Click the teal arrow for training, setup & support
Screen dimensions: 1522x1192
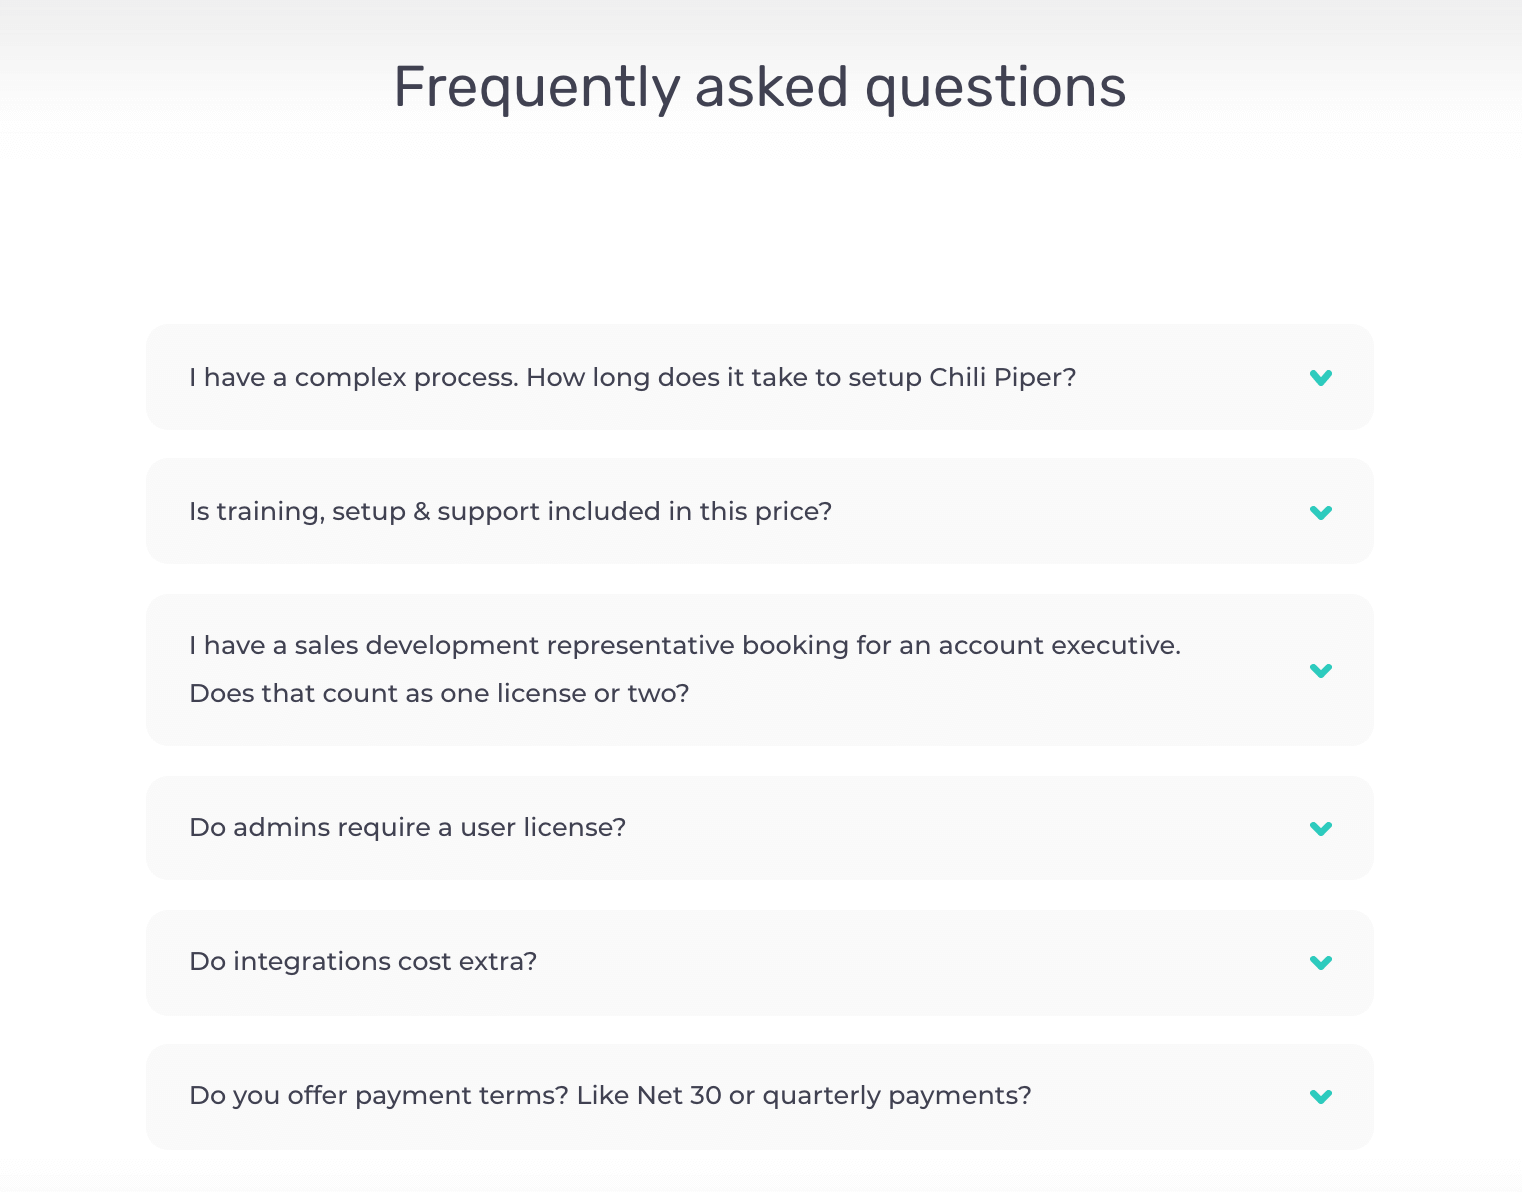click(1321, 513)
